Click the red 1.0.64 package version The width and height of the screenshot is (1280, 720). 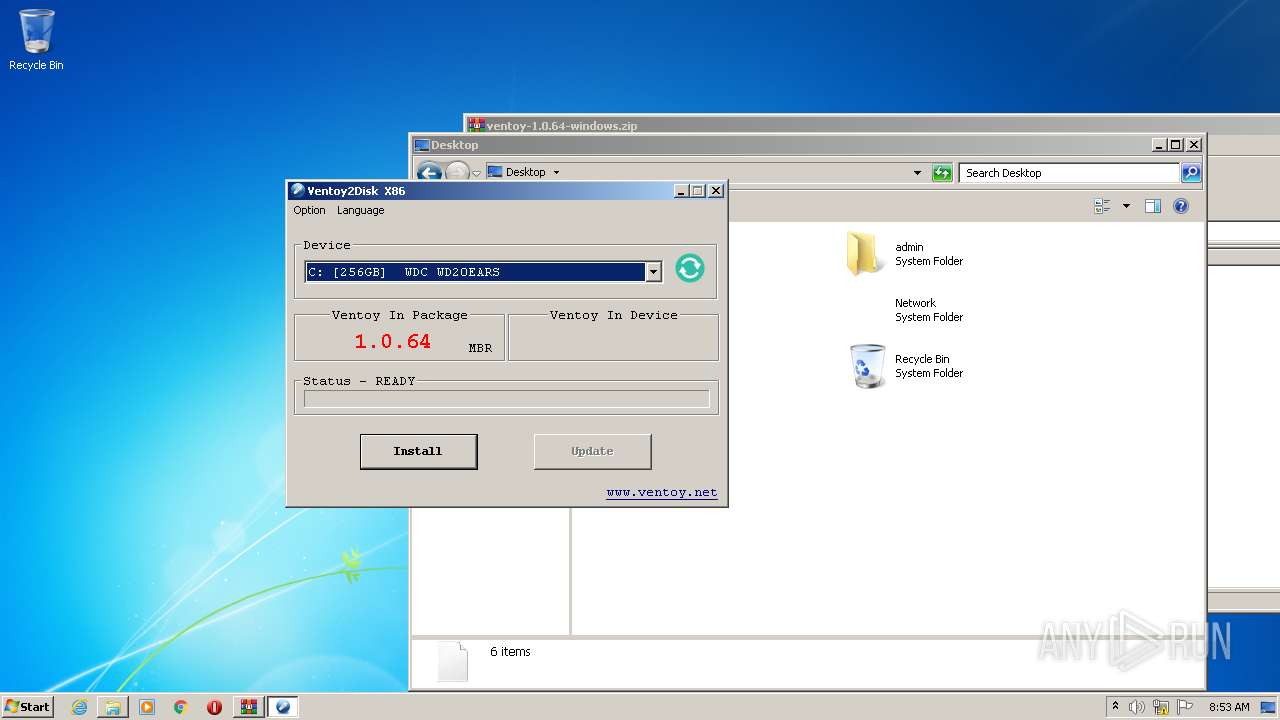(x=393, y=341)
